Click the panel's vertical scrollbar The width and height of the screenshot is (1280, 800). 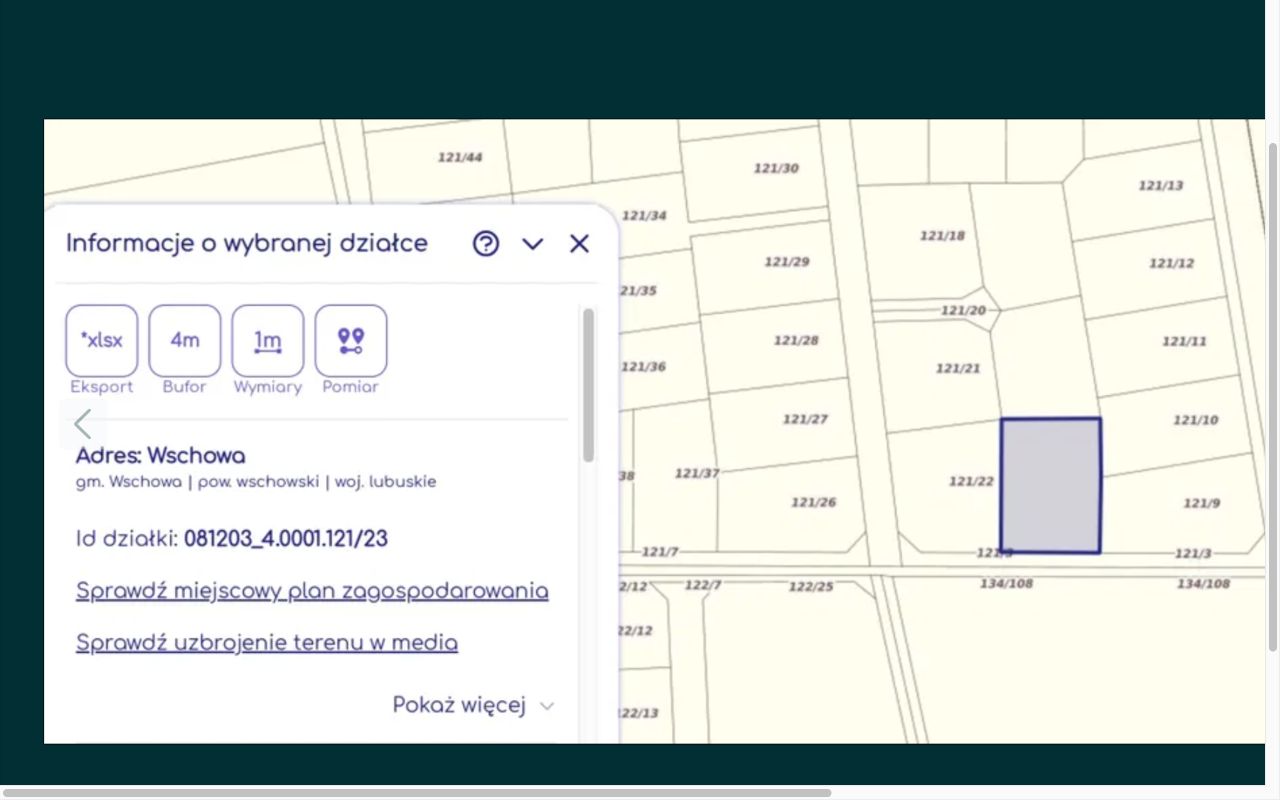[589, 385]
